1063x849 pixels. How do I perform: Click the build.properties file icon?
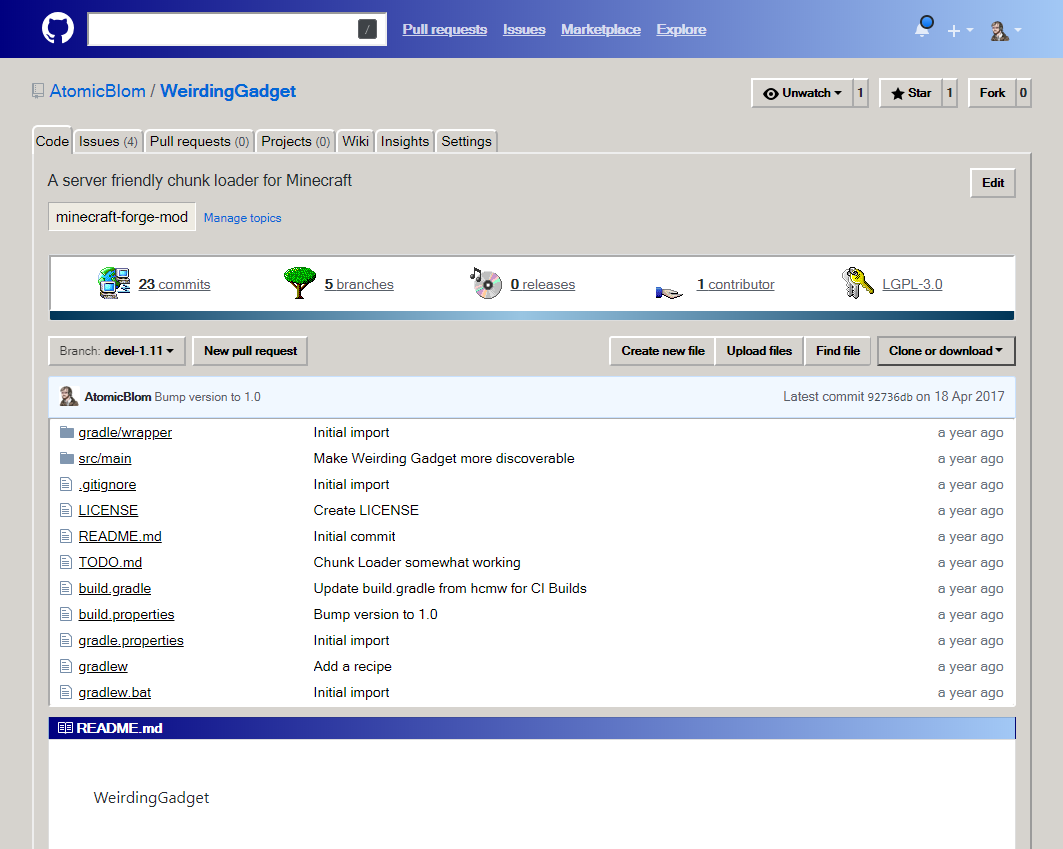click(66, 614)
